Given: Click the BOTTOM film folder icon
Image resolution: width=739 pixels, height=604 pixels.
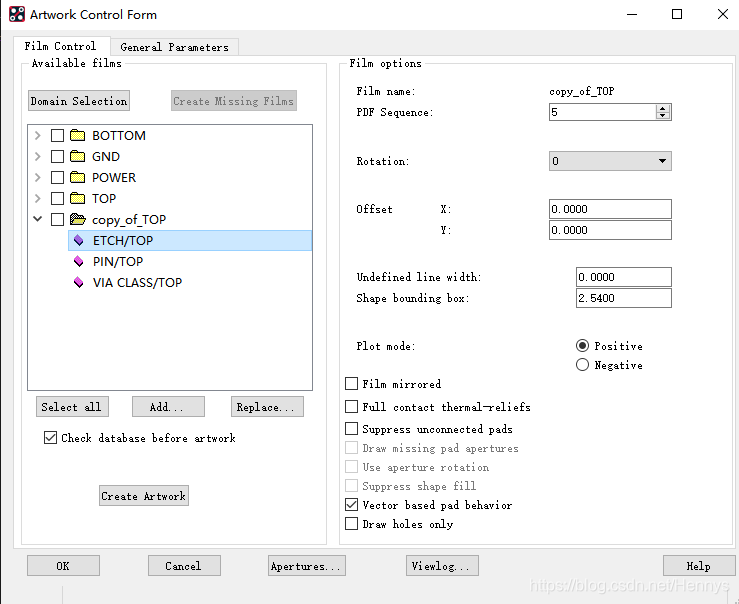Looking at the screenshot, I should 77,136.
